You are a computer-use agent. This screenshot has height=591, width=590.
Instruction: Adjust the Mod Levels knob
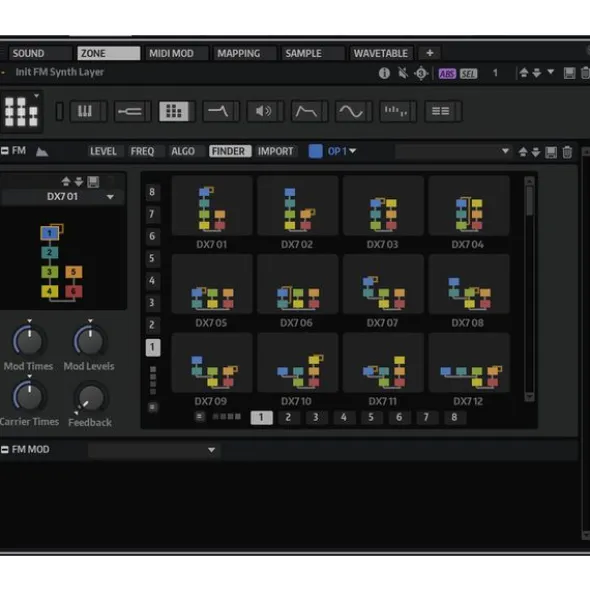[89, 341]
